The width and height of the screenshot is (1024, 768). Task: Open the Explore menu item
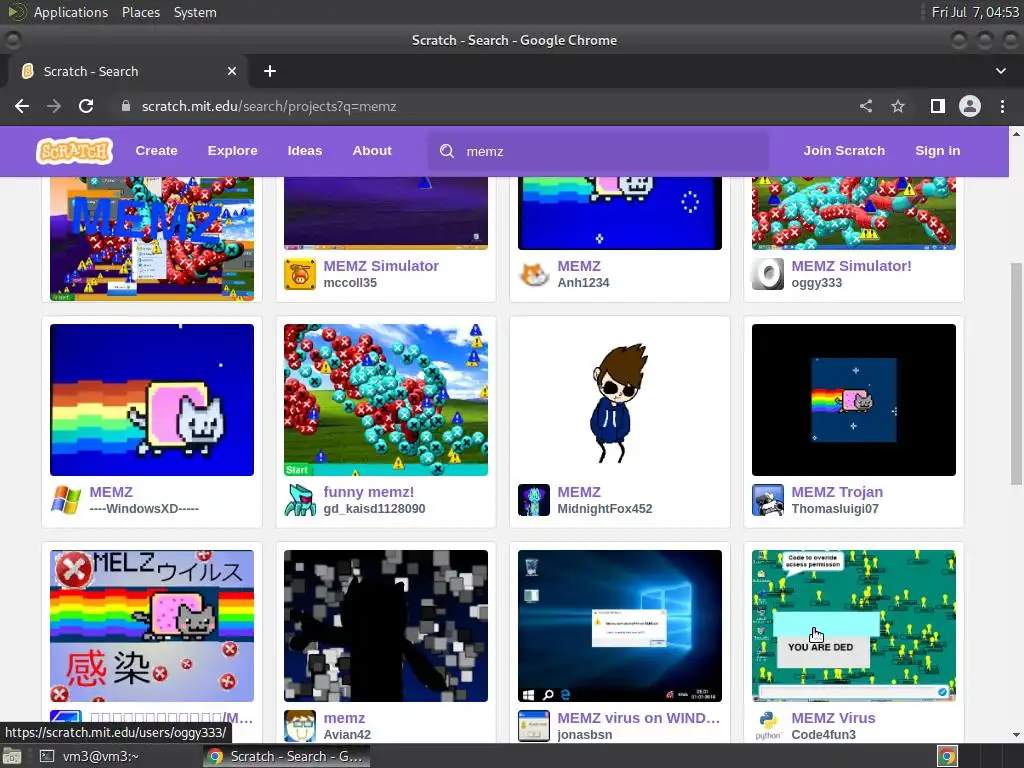click(x=232, y=151)
